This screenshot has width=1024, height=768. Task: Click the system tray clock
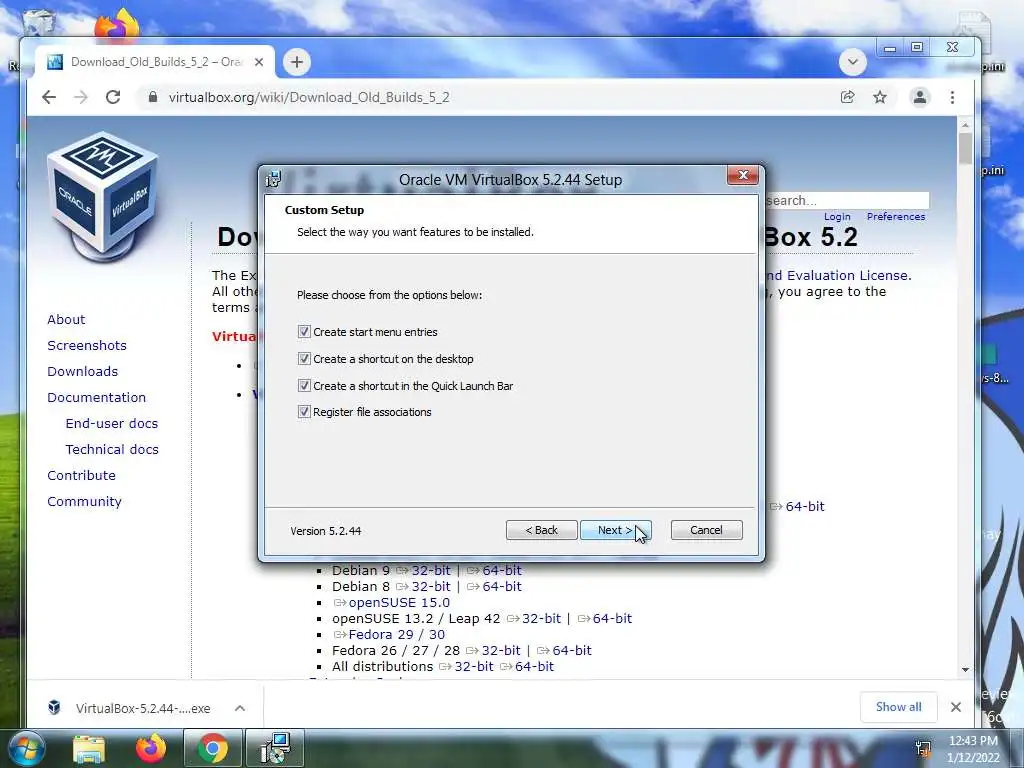[x=973, y=749]
